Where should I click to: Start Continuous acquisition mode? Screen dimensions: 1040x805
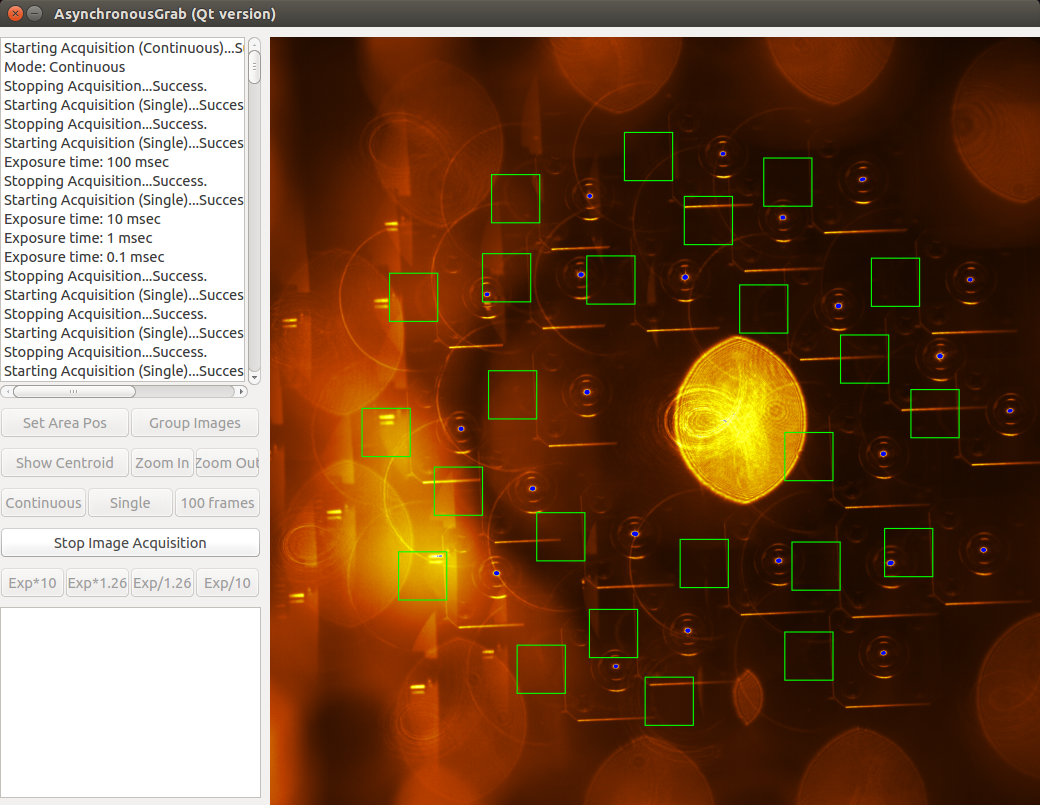44,503
